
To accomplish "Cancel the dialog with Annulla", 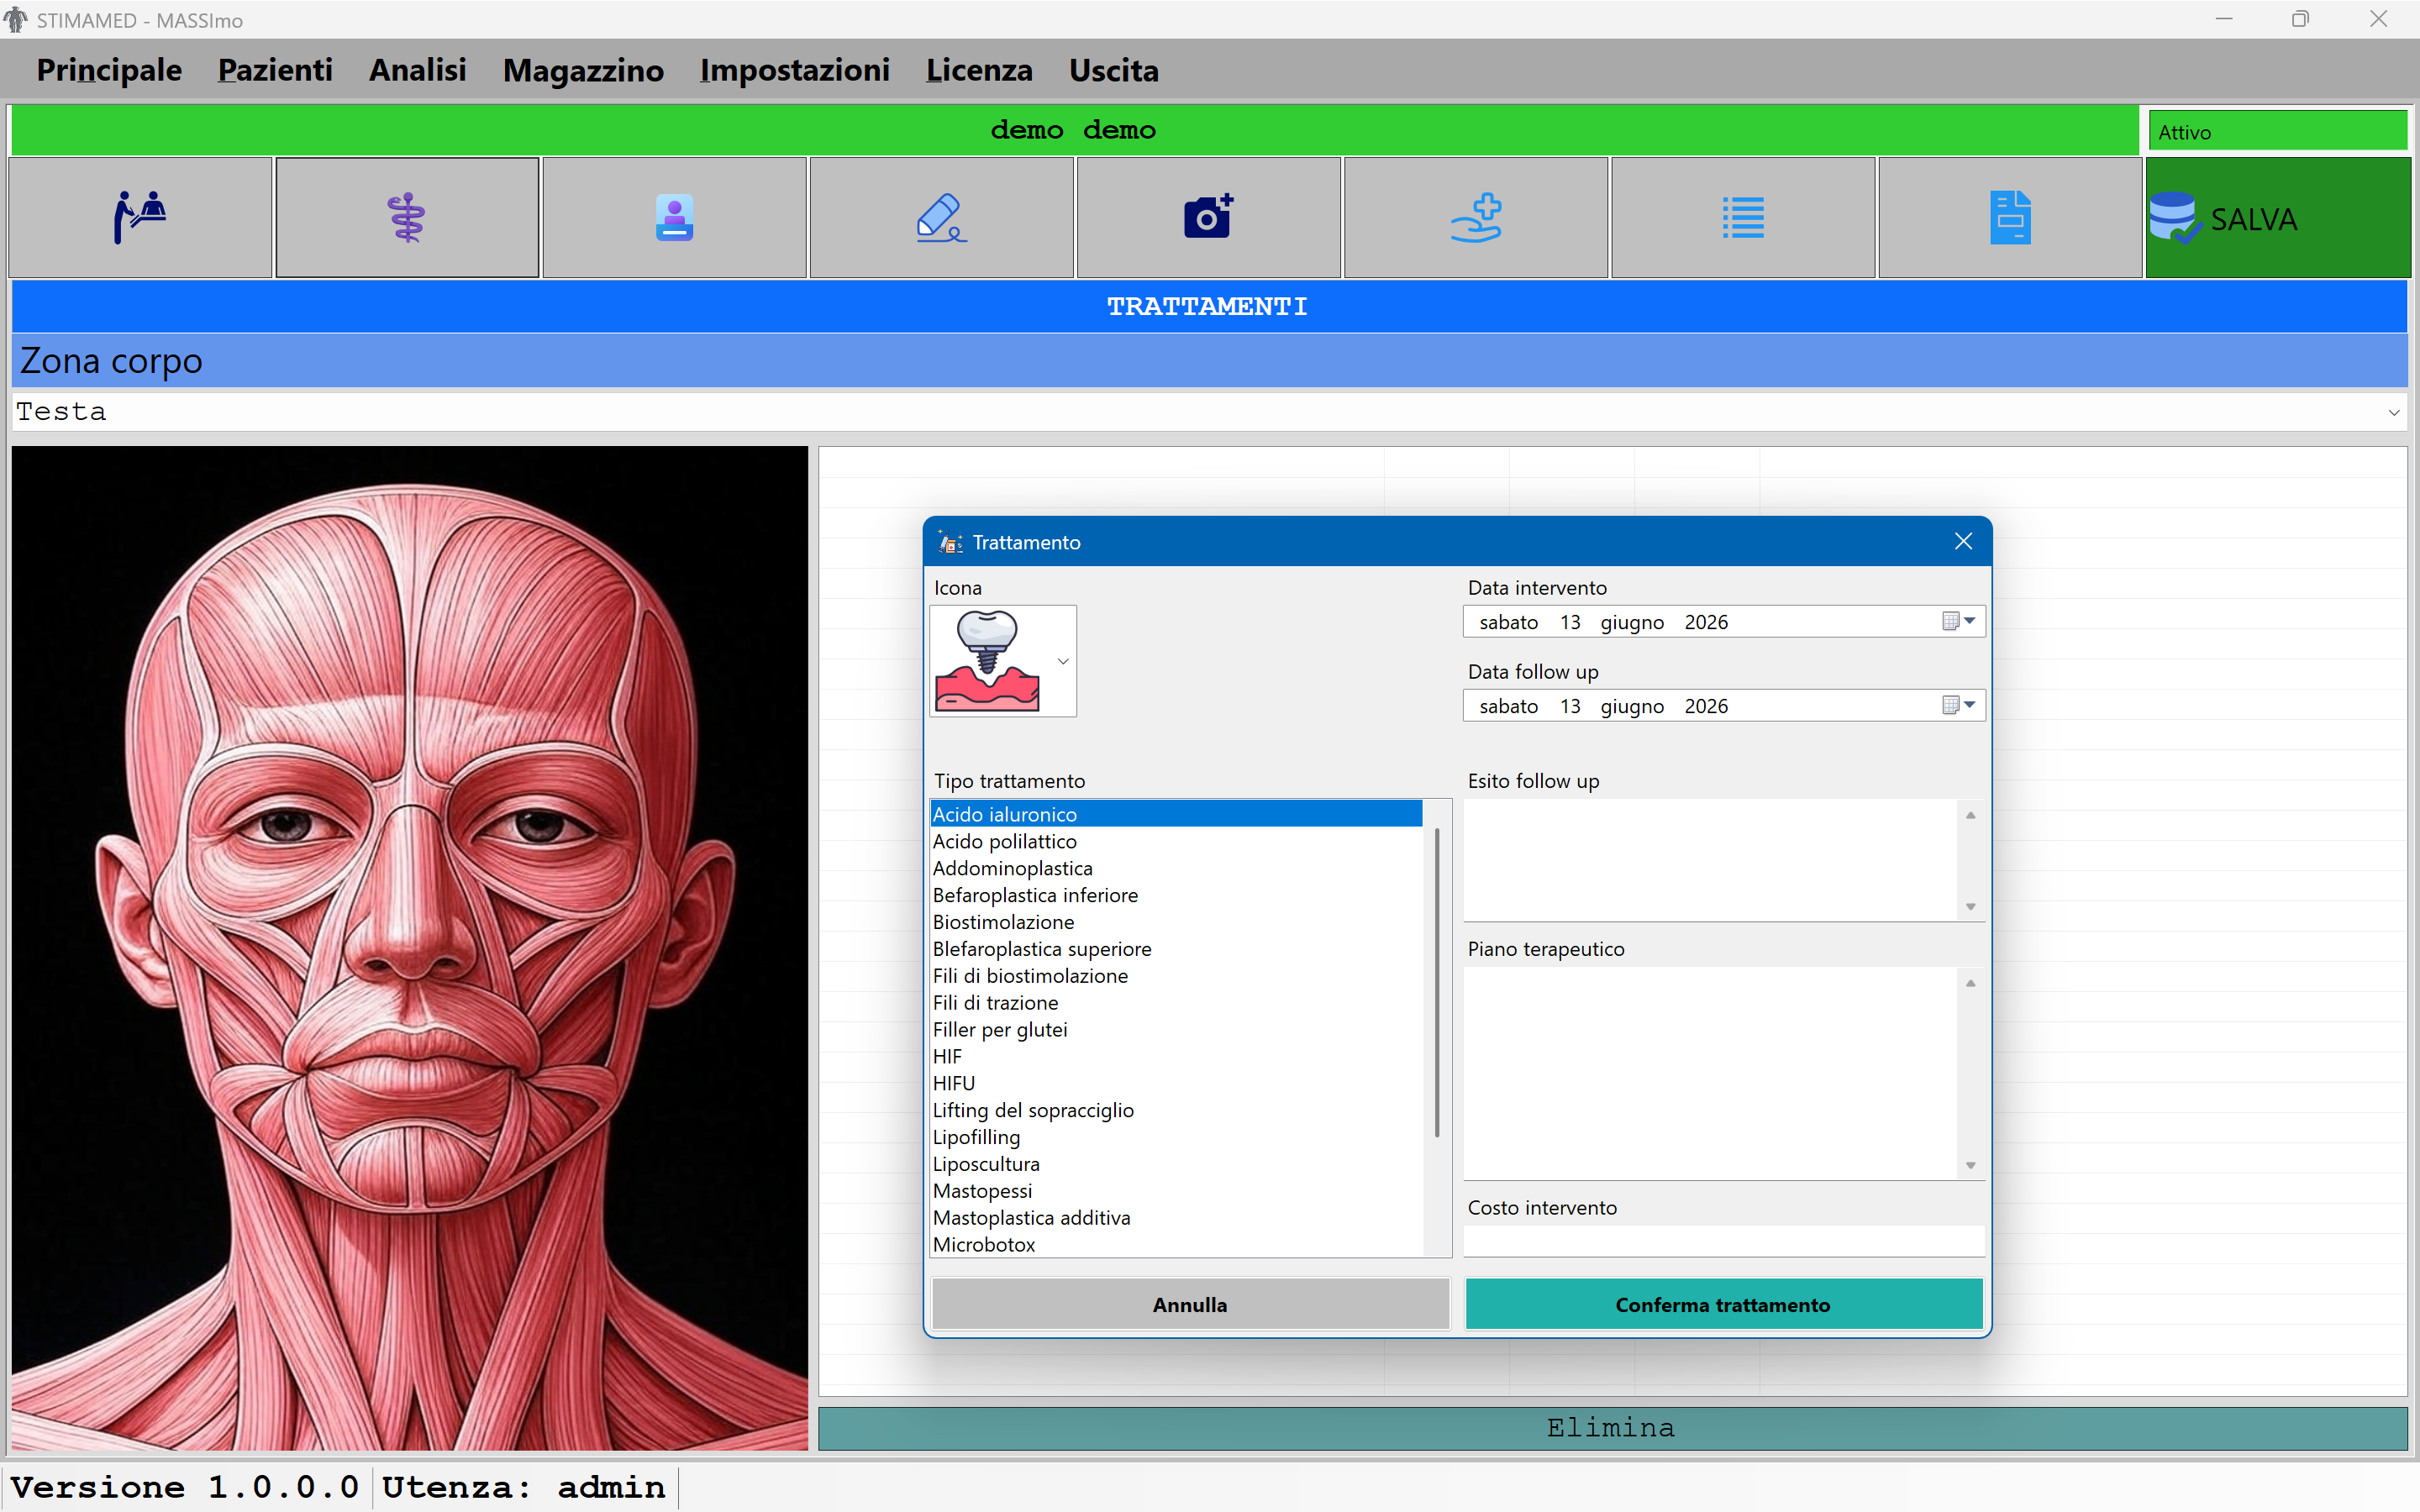I will [1190, 1304].
